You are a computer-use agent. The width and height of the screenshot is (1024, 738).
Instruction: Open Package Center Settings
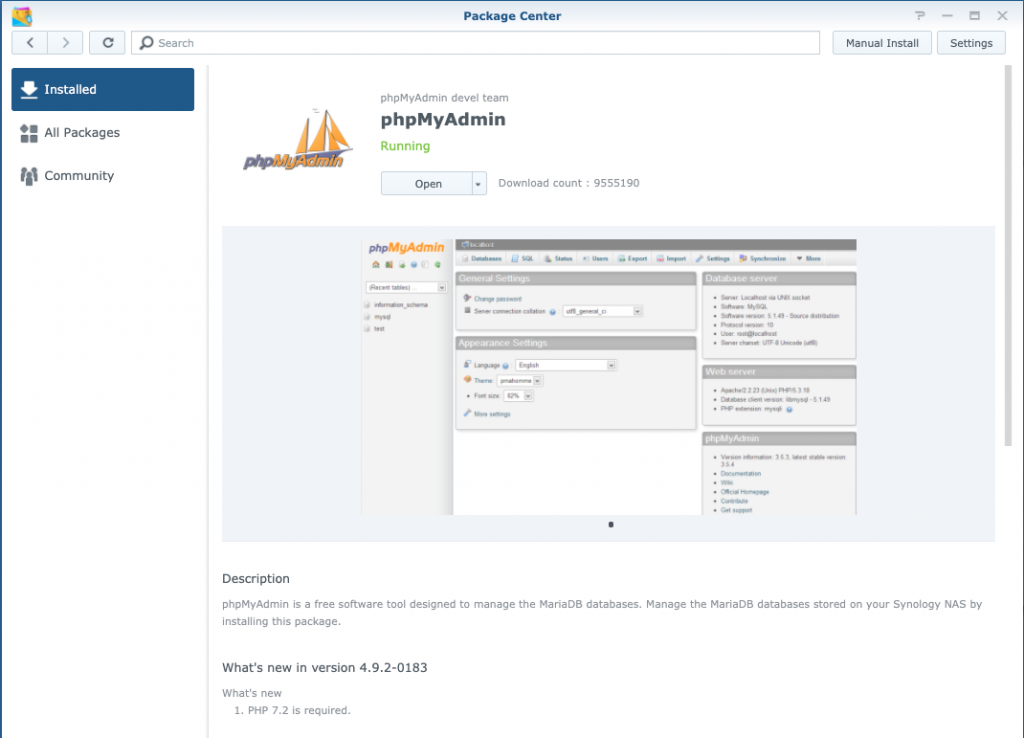pos(971,43)
